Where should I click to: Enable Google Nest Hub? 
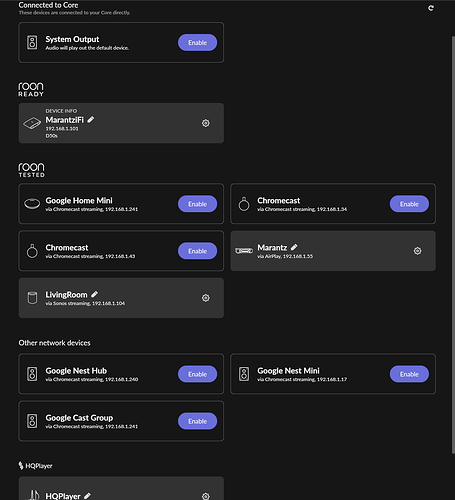click(197, 374)
